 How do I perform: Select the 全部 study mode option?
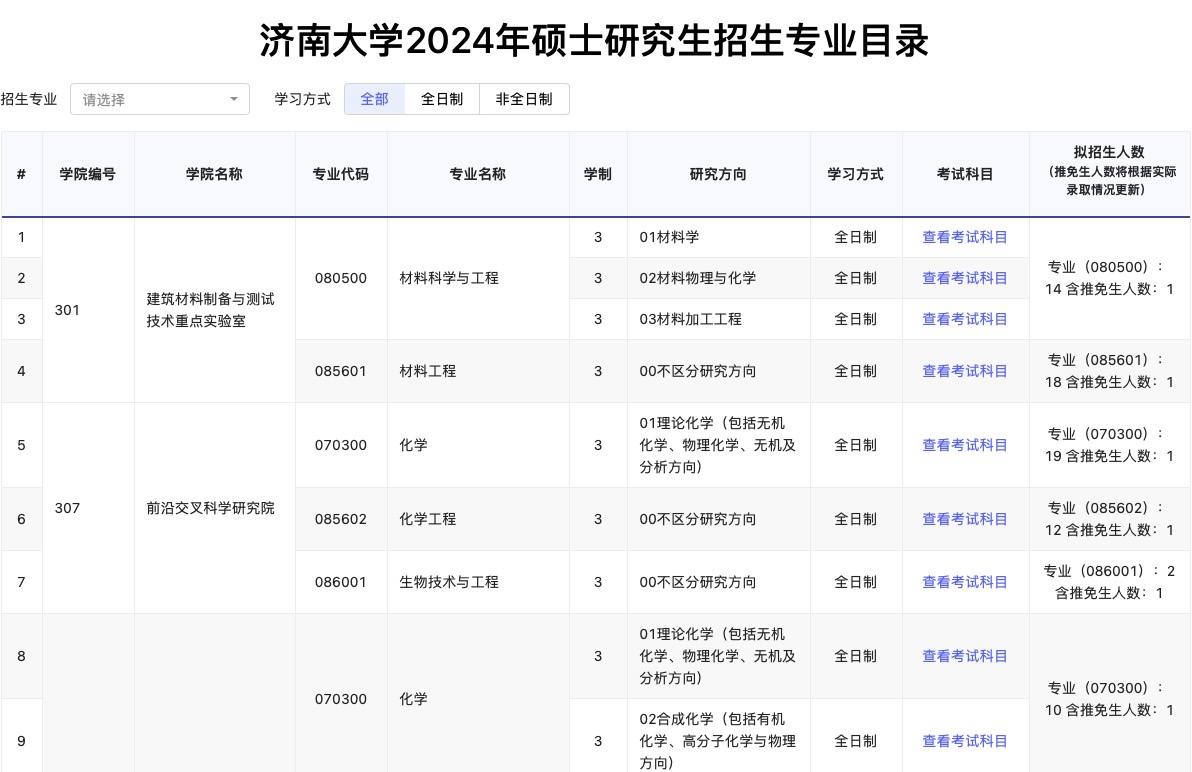(x=374, y=99)
